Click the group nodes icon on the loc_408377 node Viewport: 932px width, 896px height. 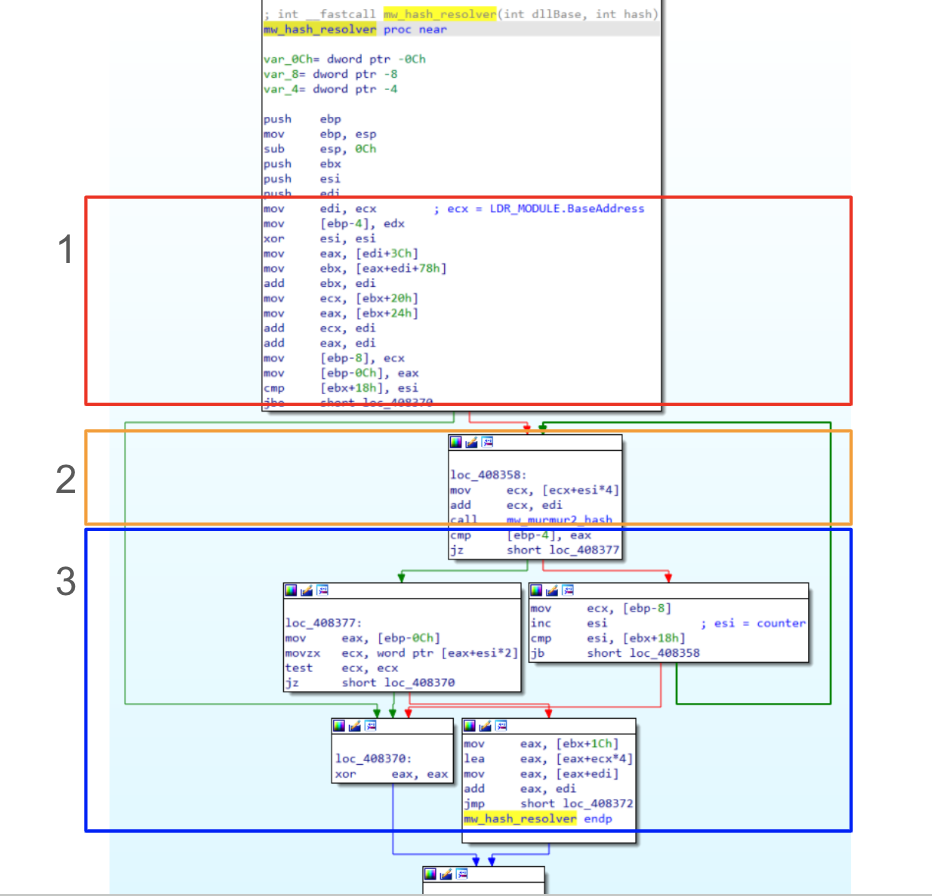pos(322,591)
